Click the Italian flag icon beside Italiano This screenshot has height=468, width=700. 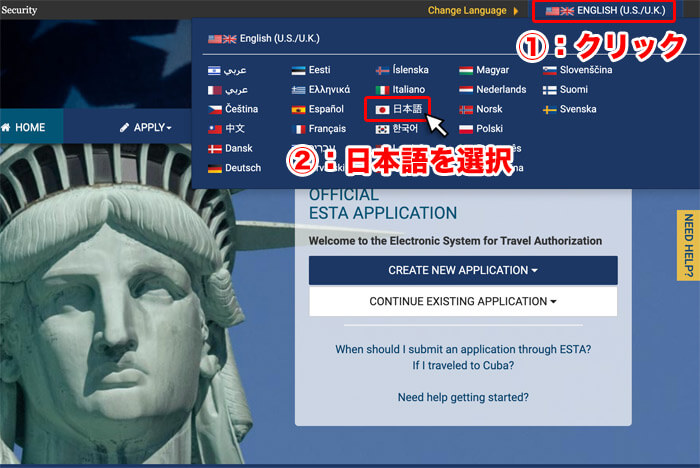[x=382, y=90]
